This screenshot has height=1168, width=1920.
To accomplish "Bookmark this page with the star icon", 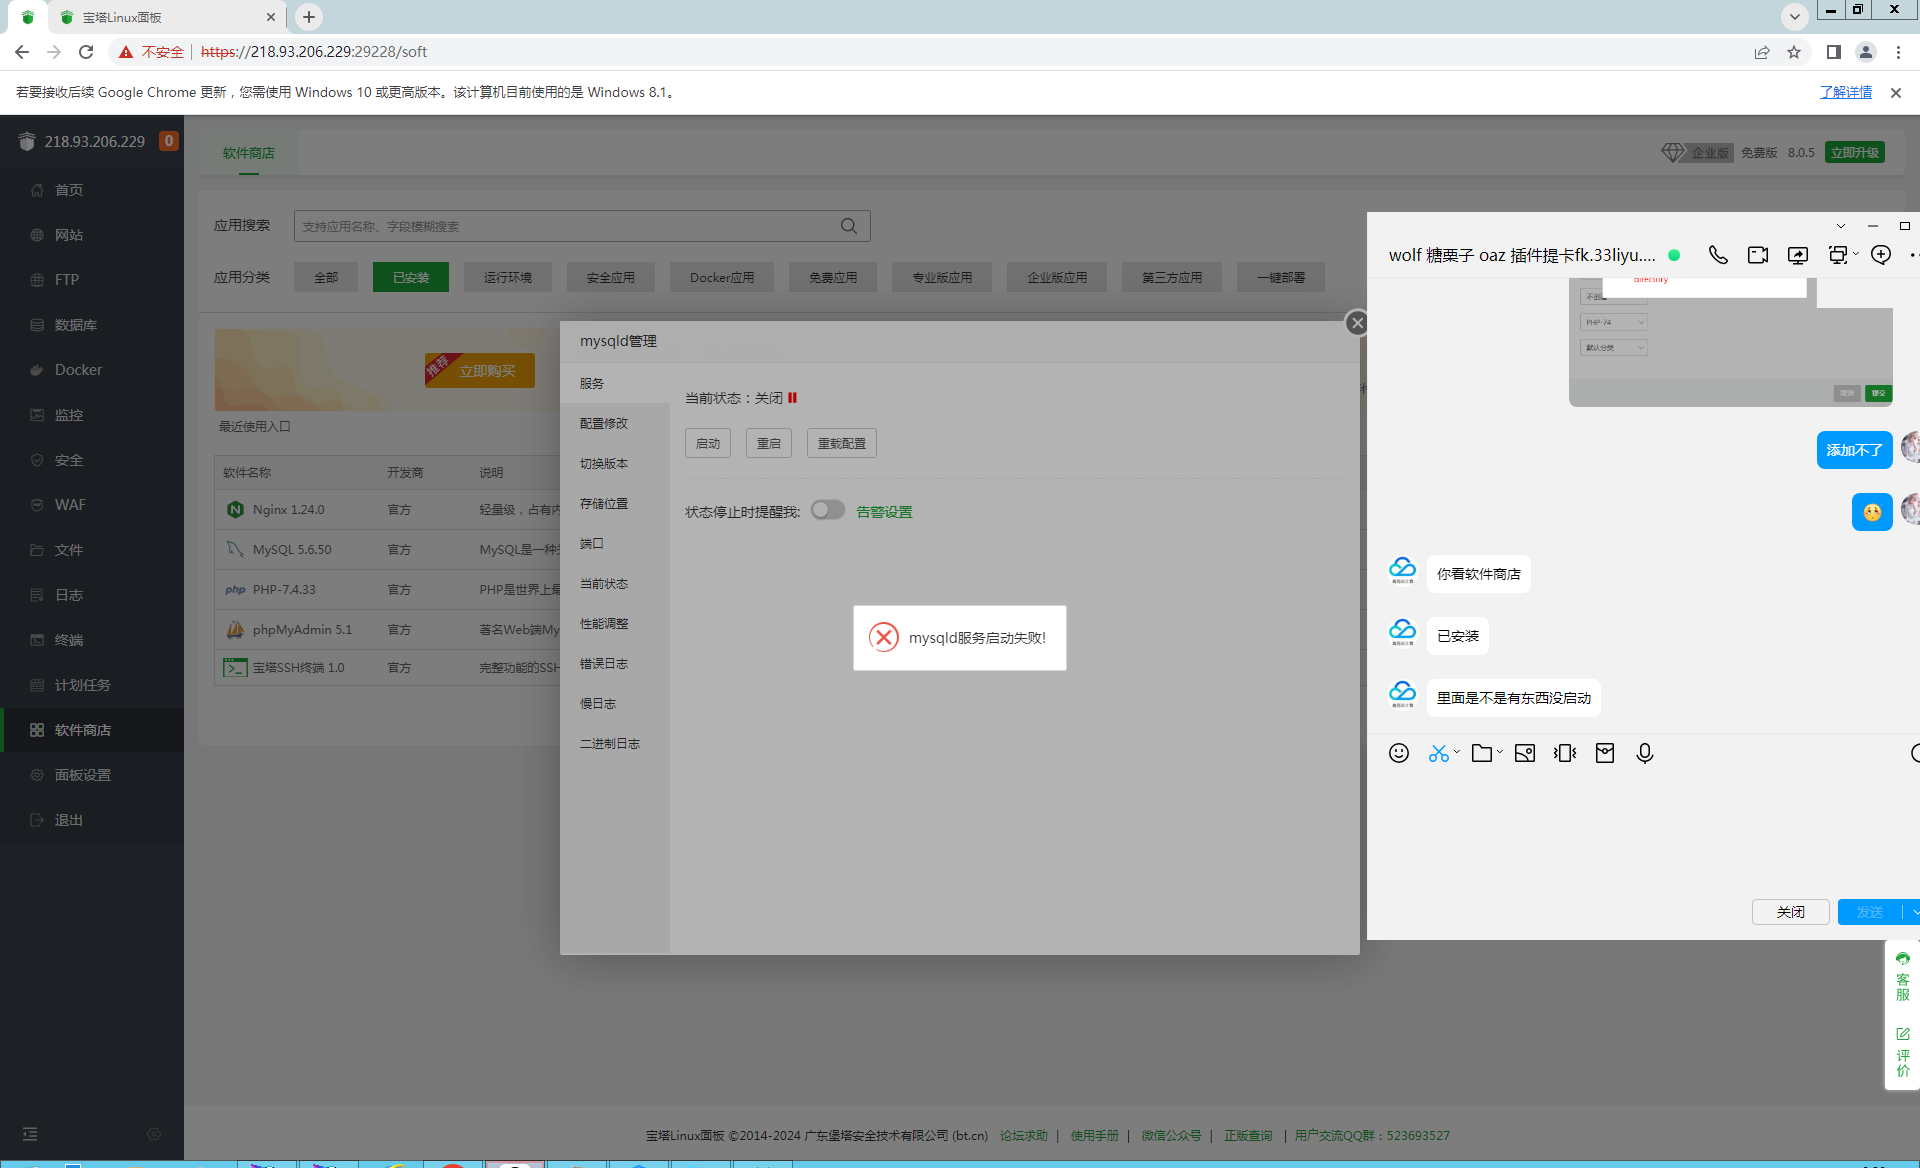I will tap(1794, 52).
